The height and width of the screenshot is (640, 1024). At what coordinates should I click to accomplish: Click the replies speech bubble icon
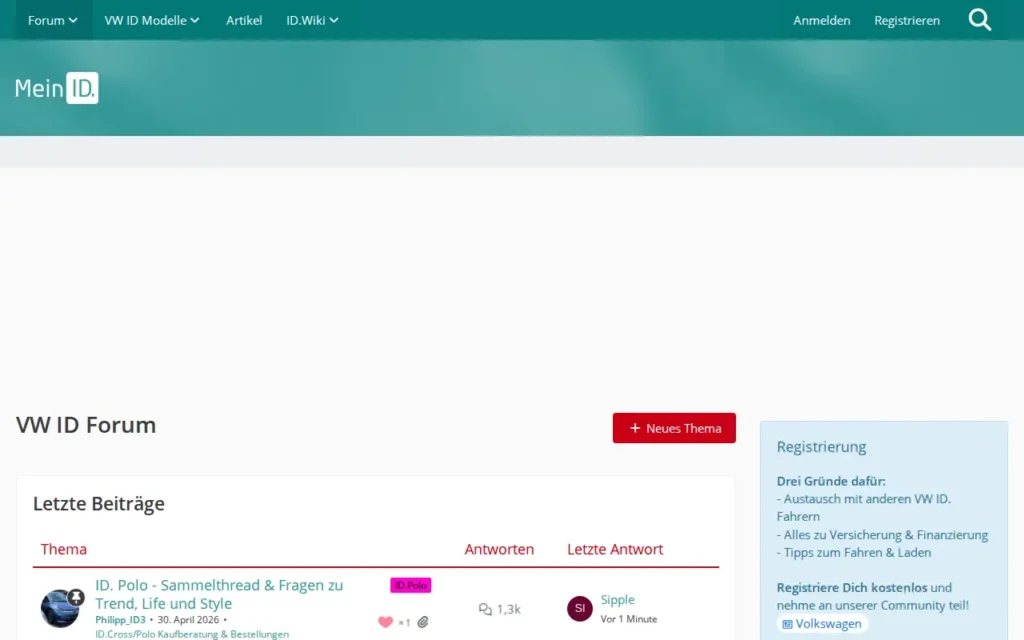coord(485,609)
